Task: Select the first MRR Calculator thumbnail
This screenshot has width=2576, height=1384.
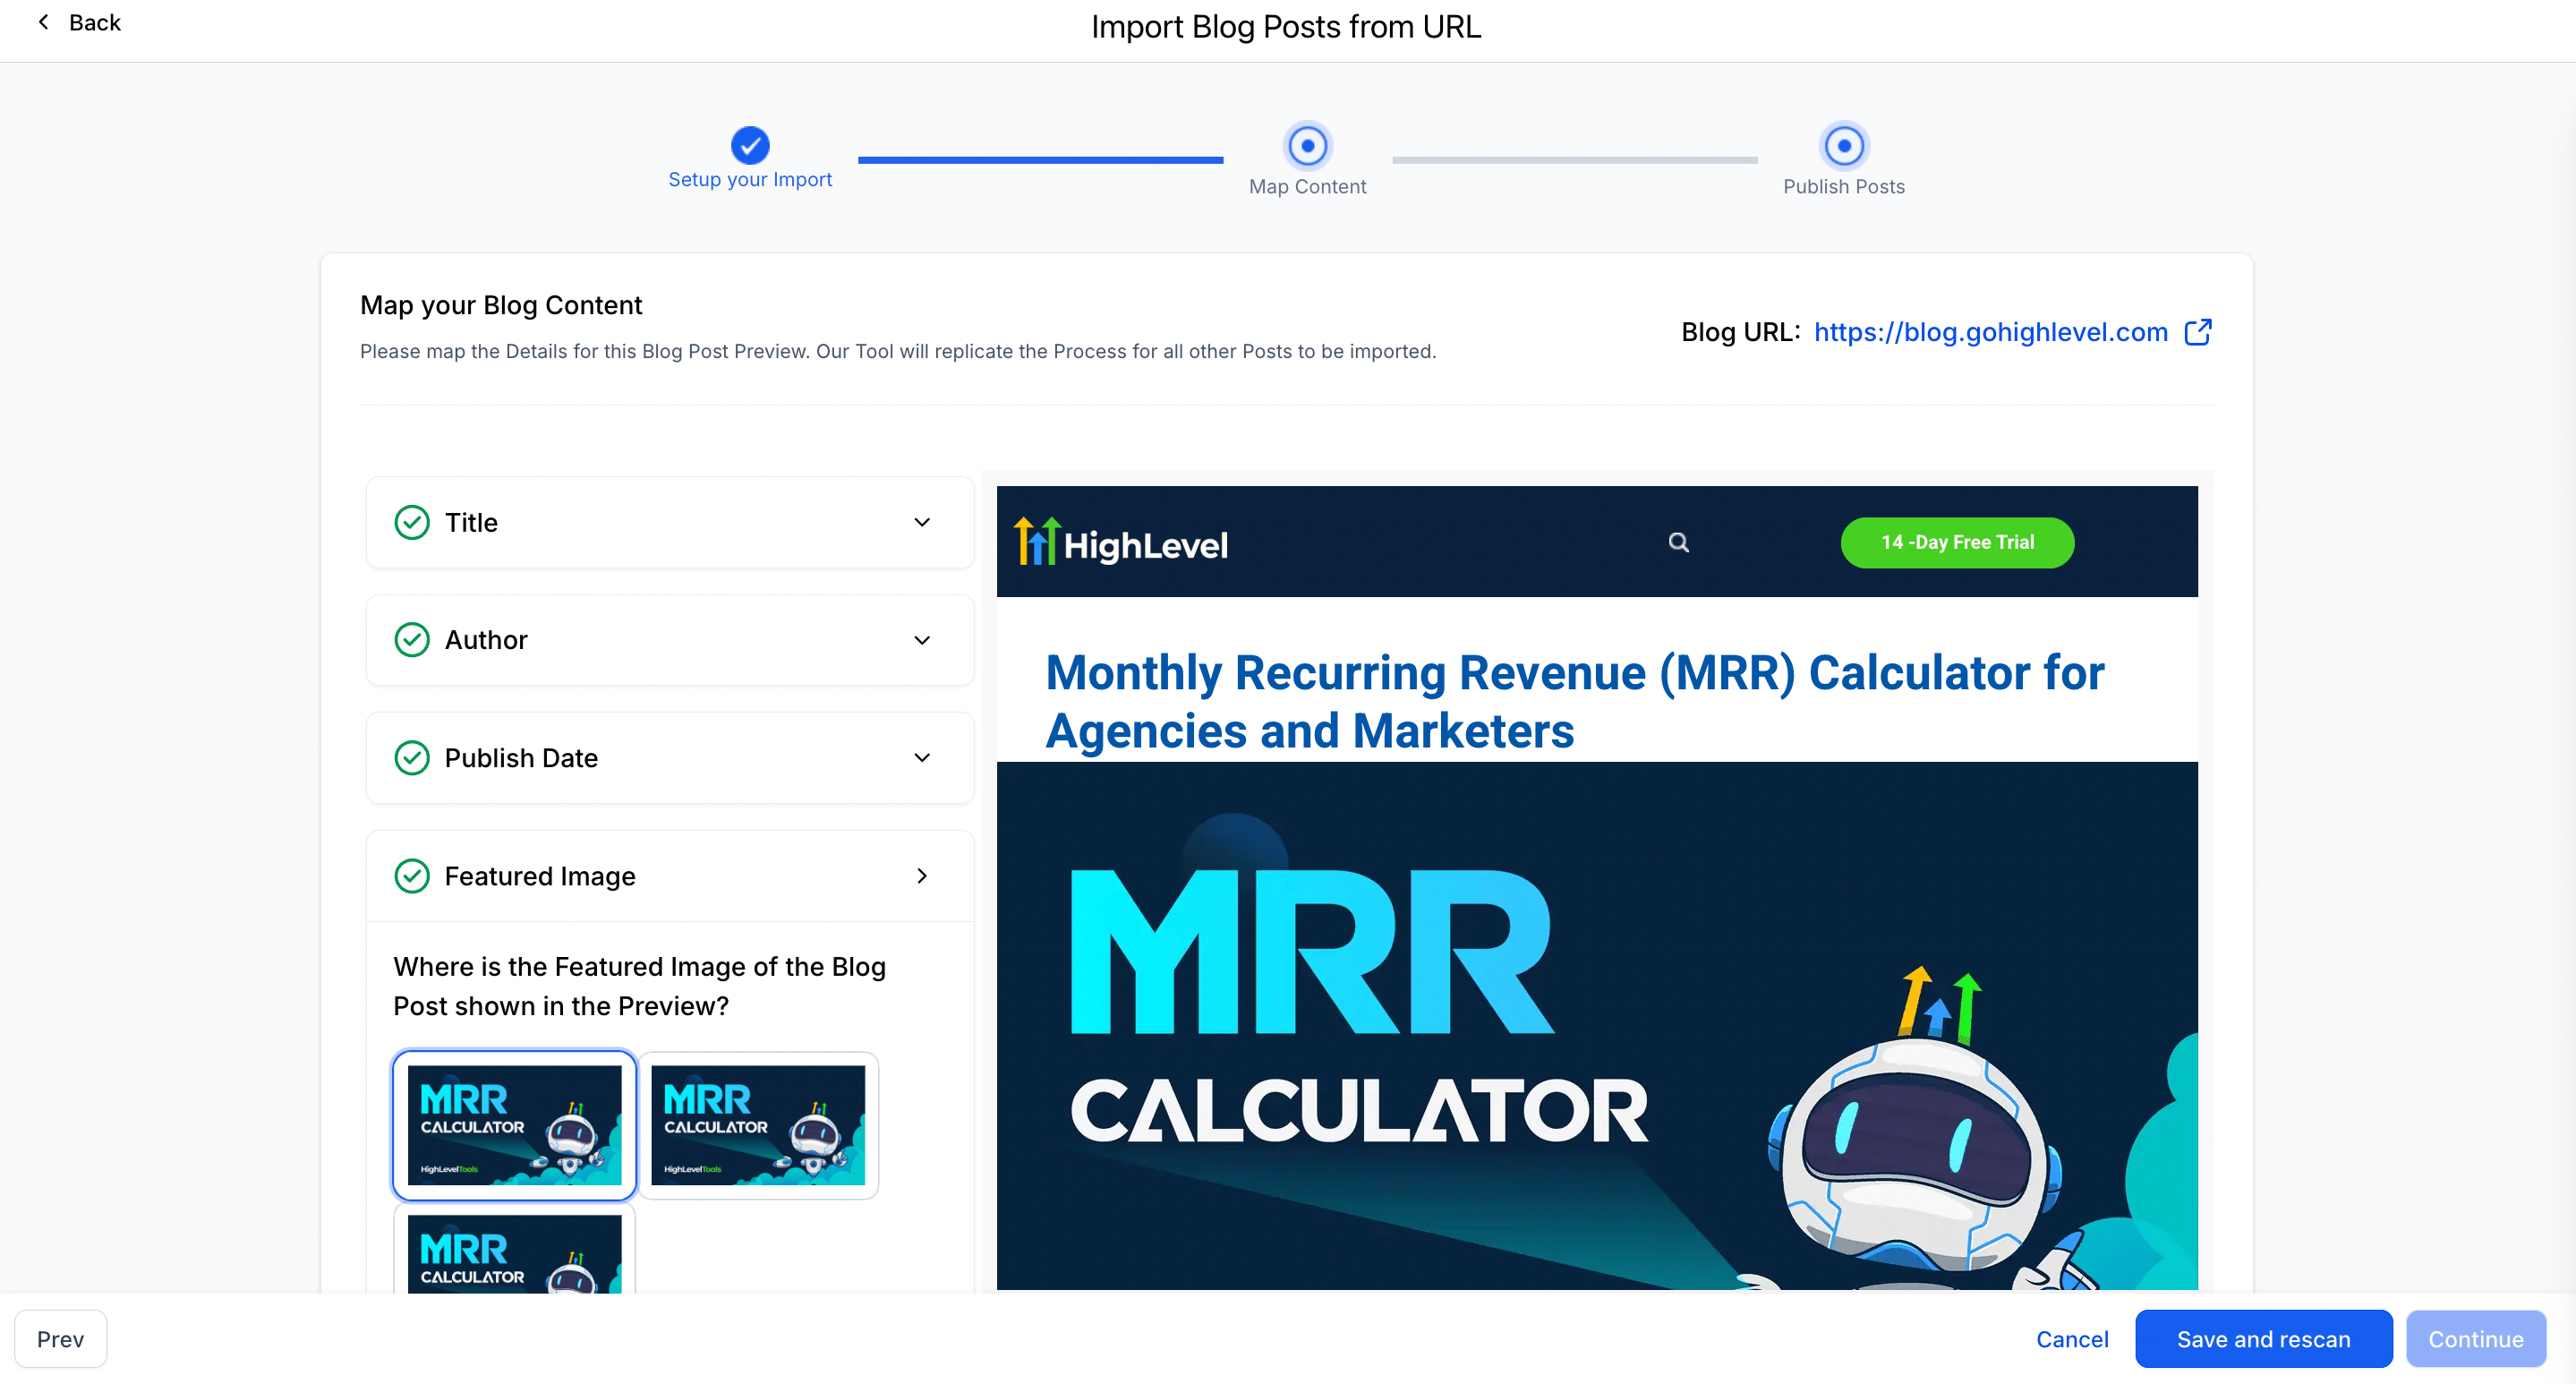Action: pos(514,1125)
